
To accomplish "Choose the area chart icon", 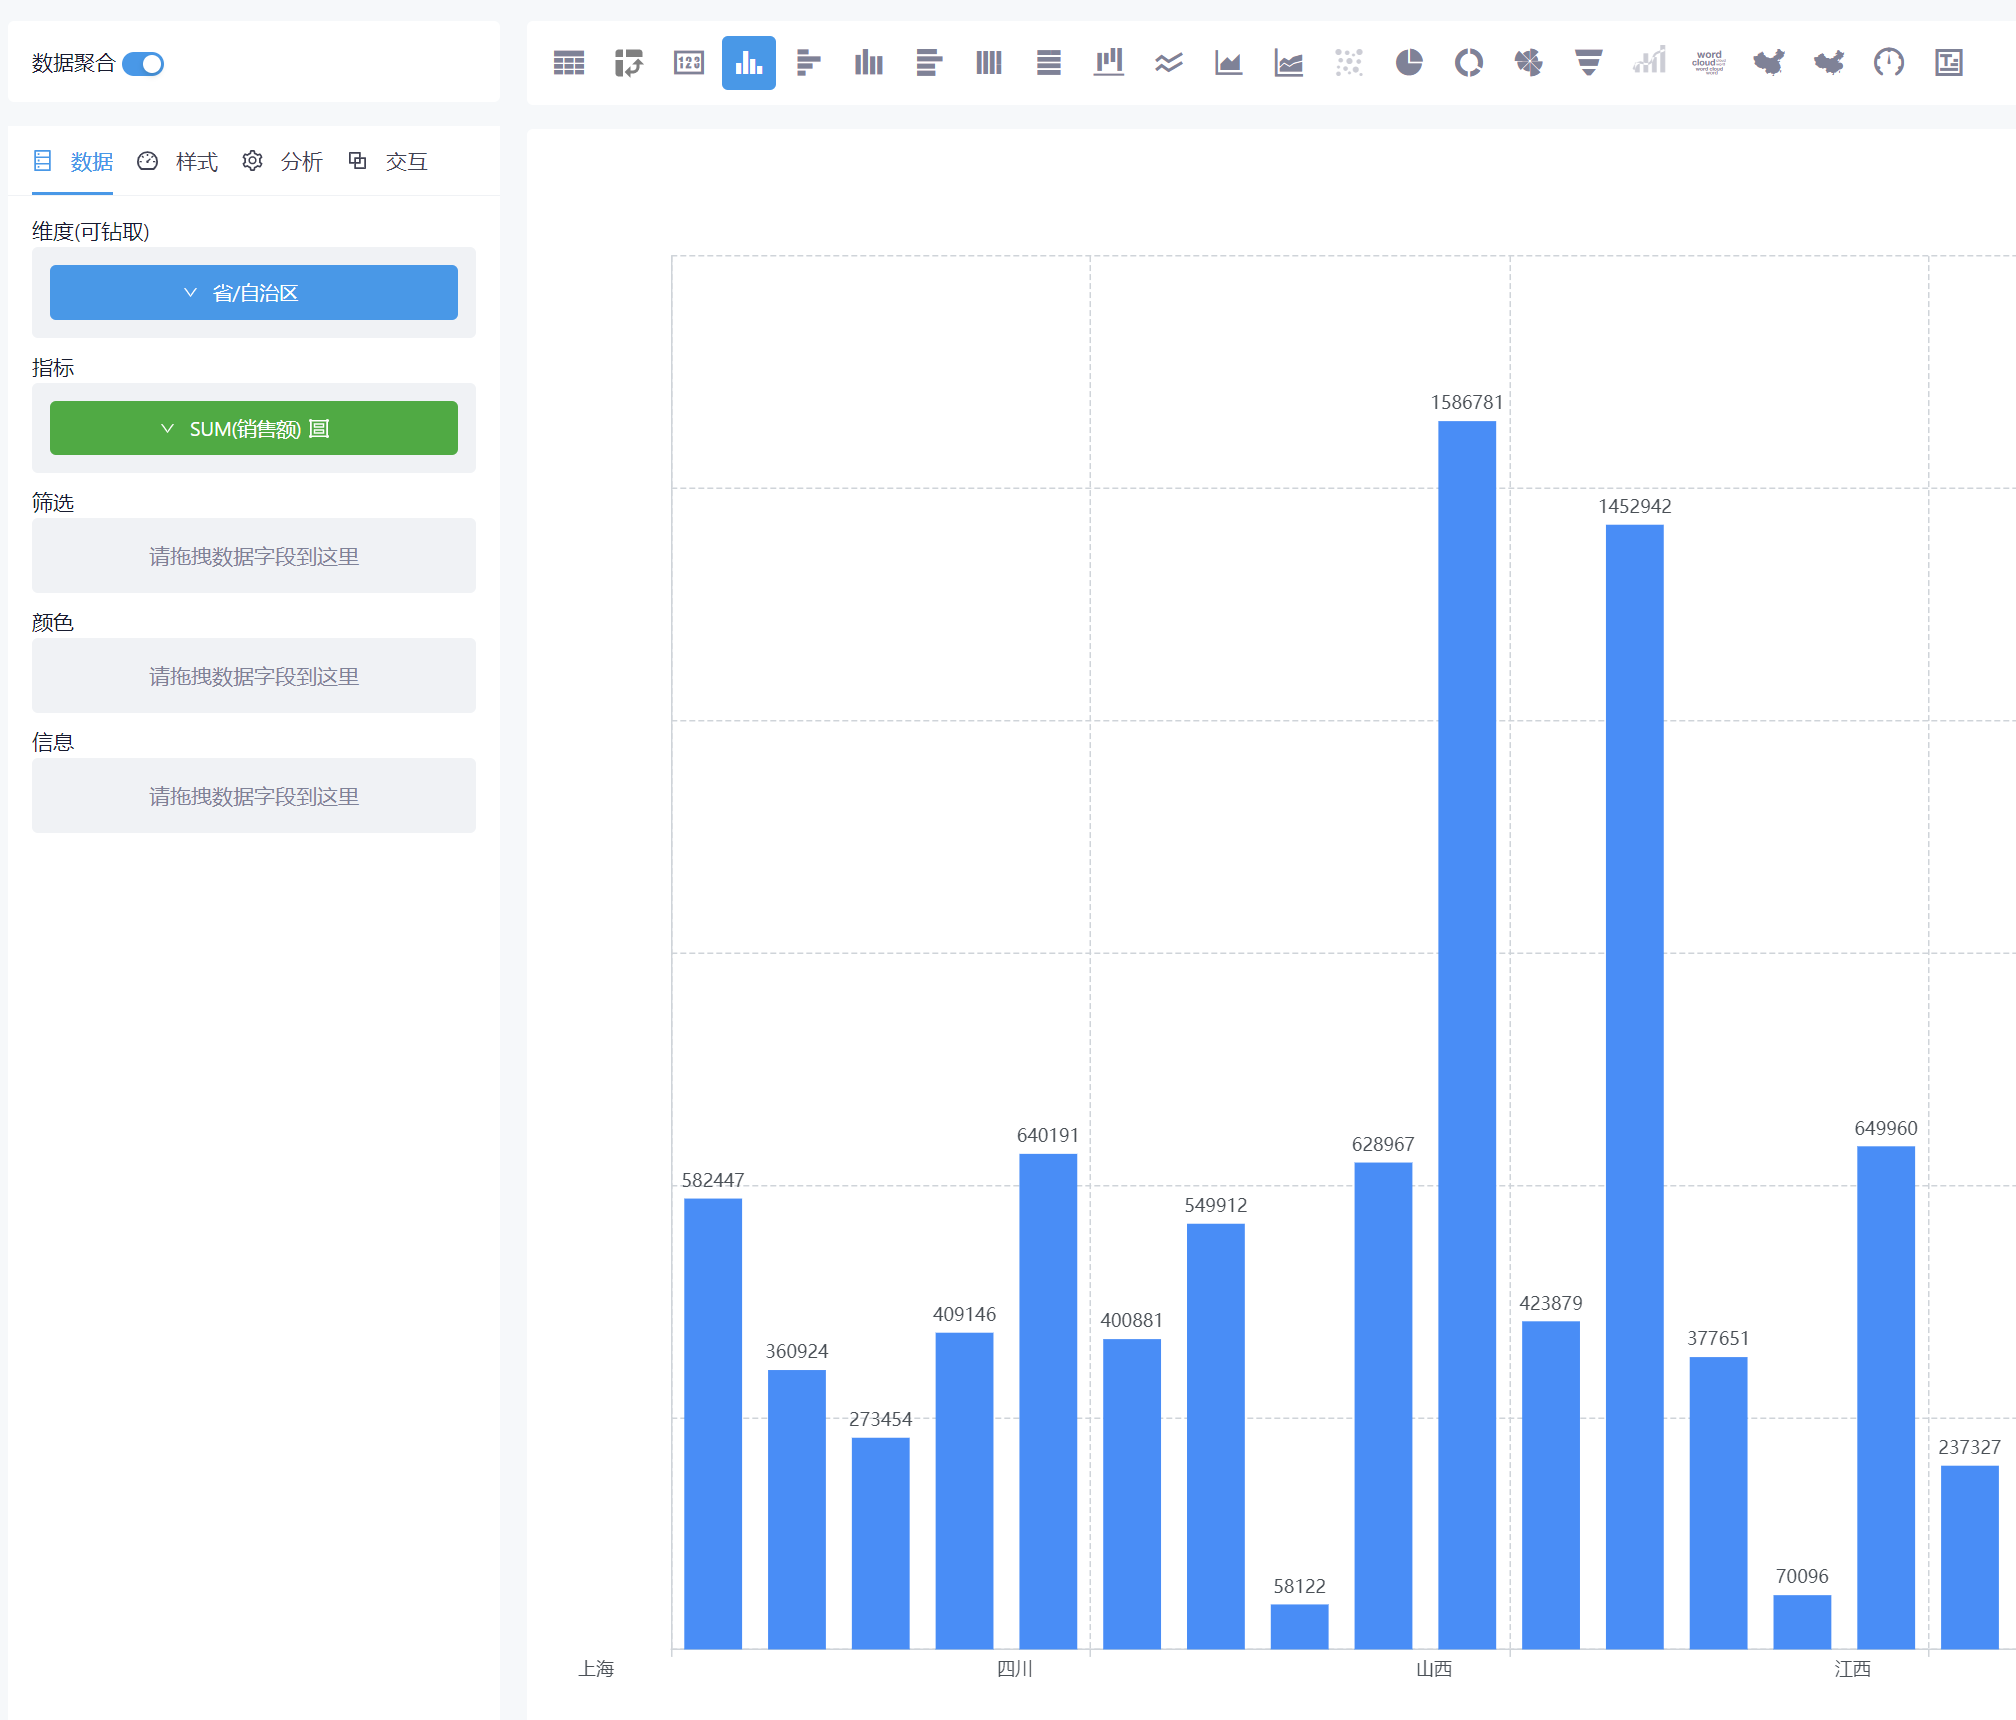I will tap(1229, 63).
